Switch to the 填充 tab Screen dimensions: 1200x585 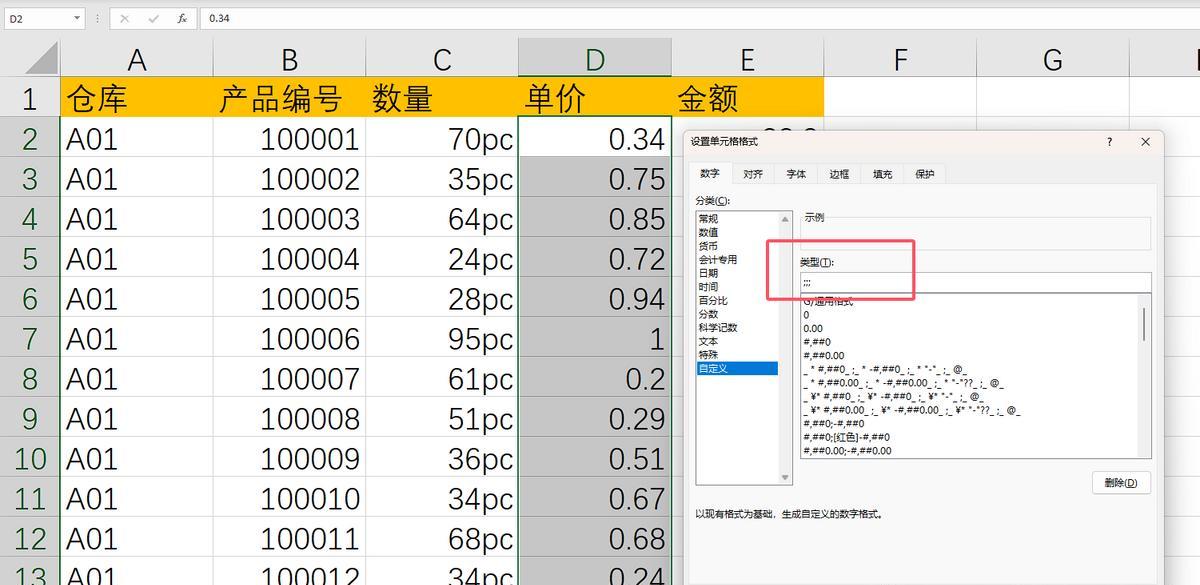pyautogui.click(x=882, y=174)
